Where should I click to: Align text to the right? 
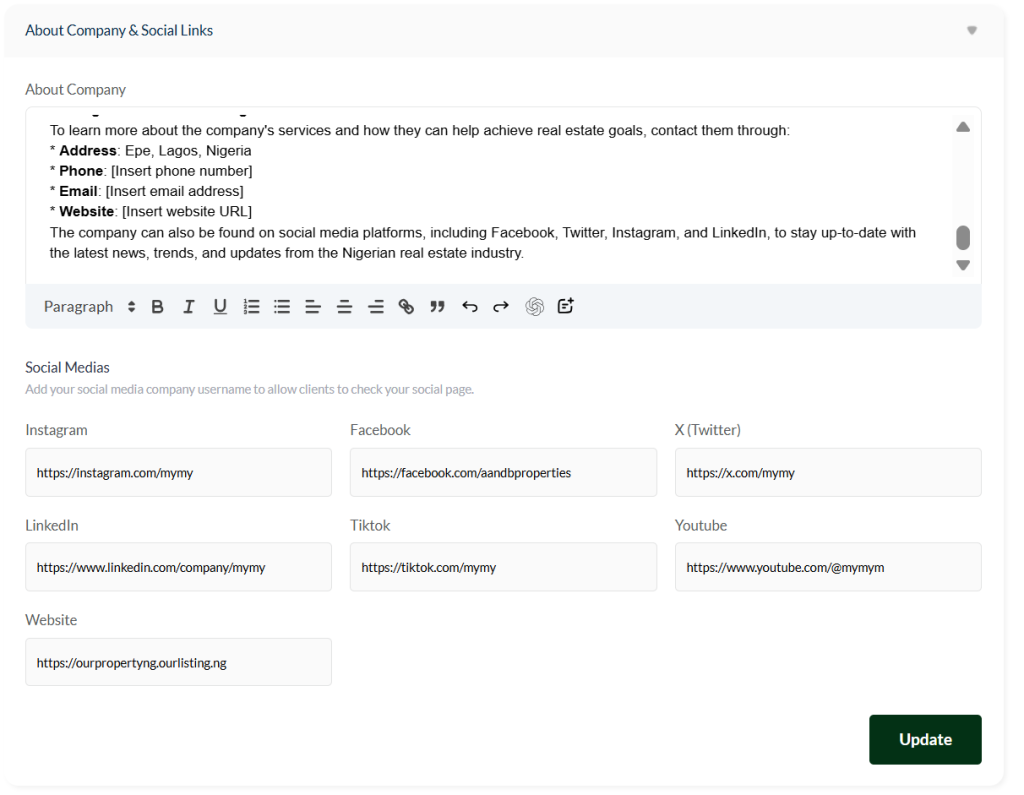point(376,307)
